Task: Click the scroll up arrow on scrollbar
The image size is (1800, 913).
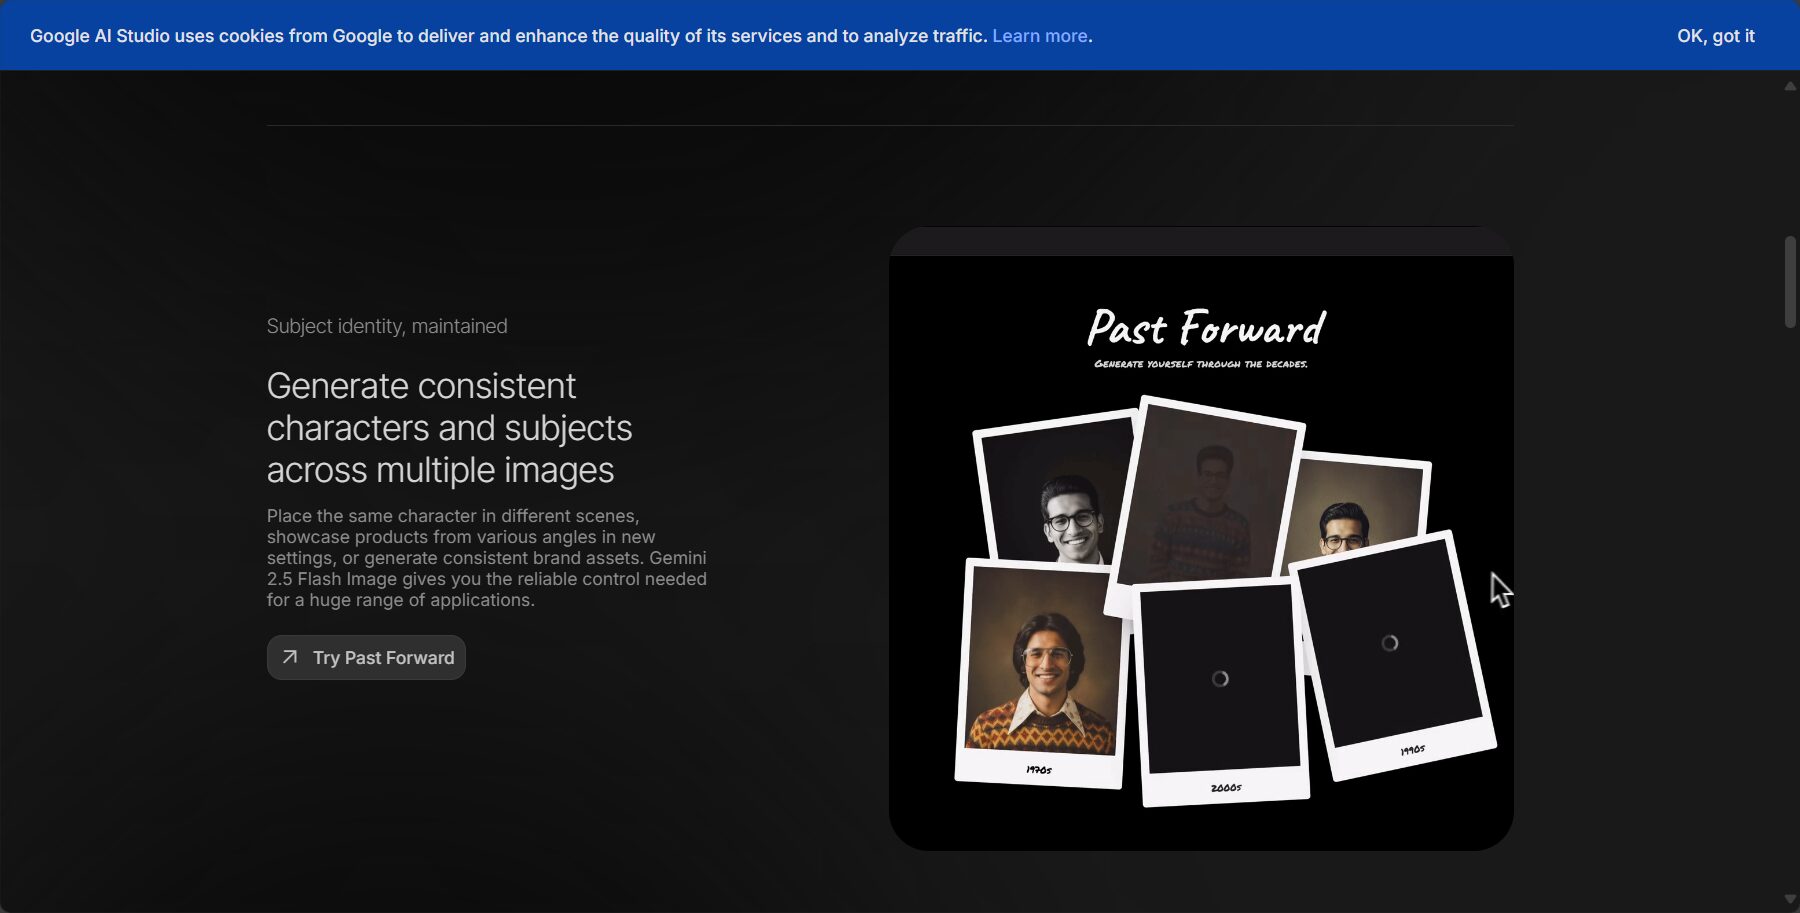Action: click(x=1790, y=86)
